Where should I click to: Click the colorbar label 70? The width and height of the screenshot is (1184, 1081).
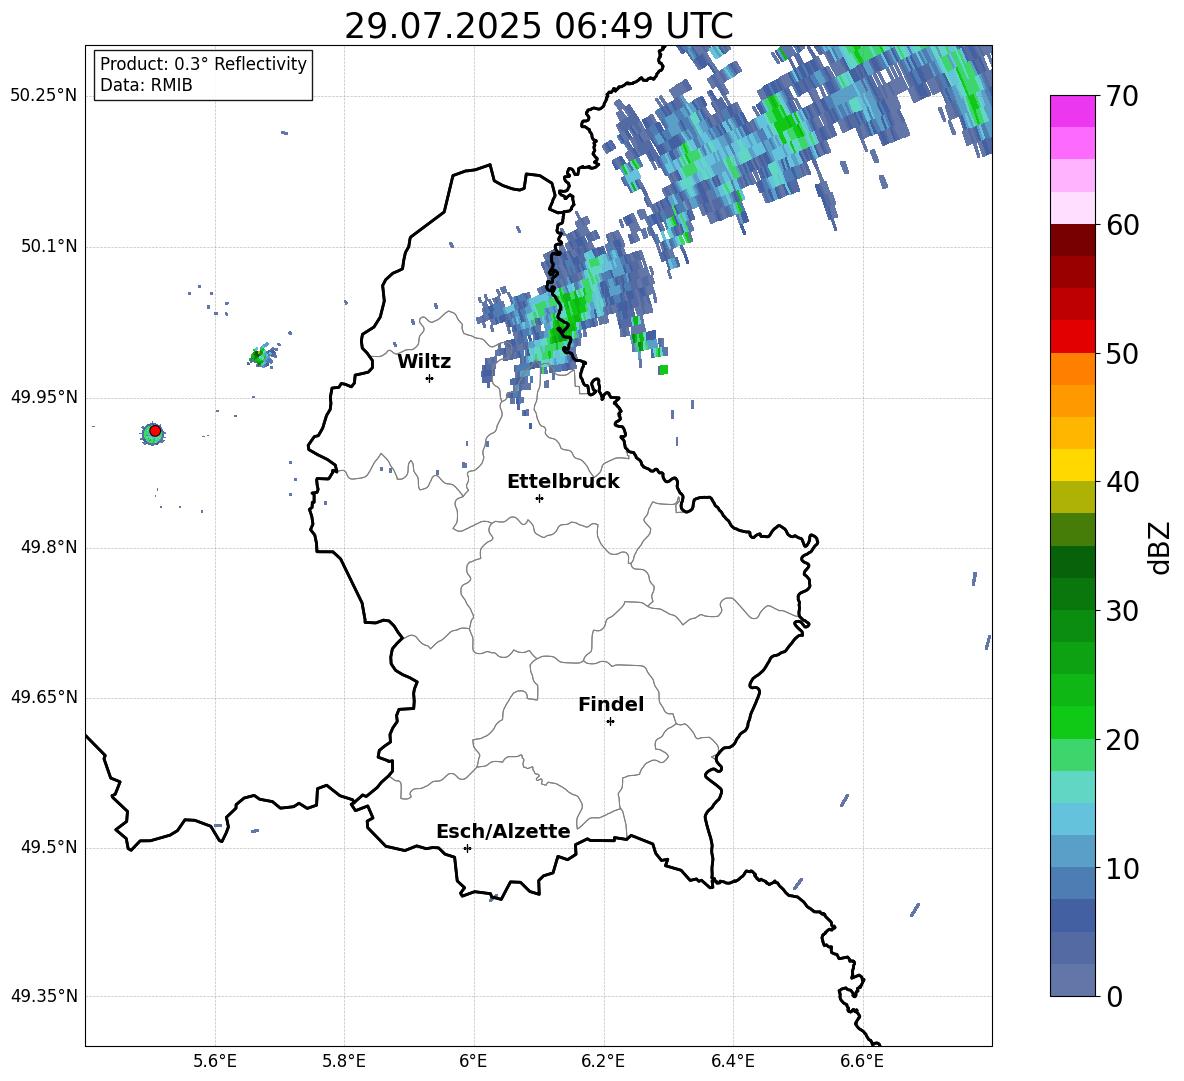coord(1123,97)
